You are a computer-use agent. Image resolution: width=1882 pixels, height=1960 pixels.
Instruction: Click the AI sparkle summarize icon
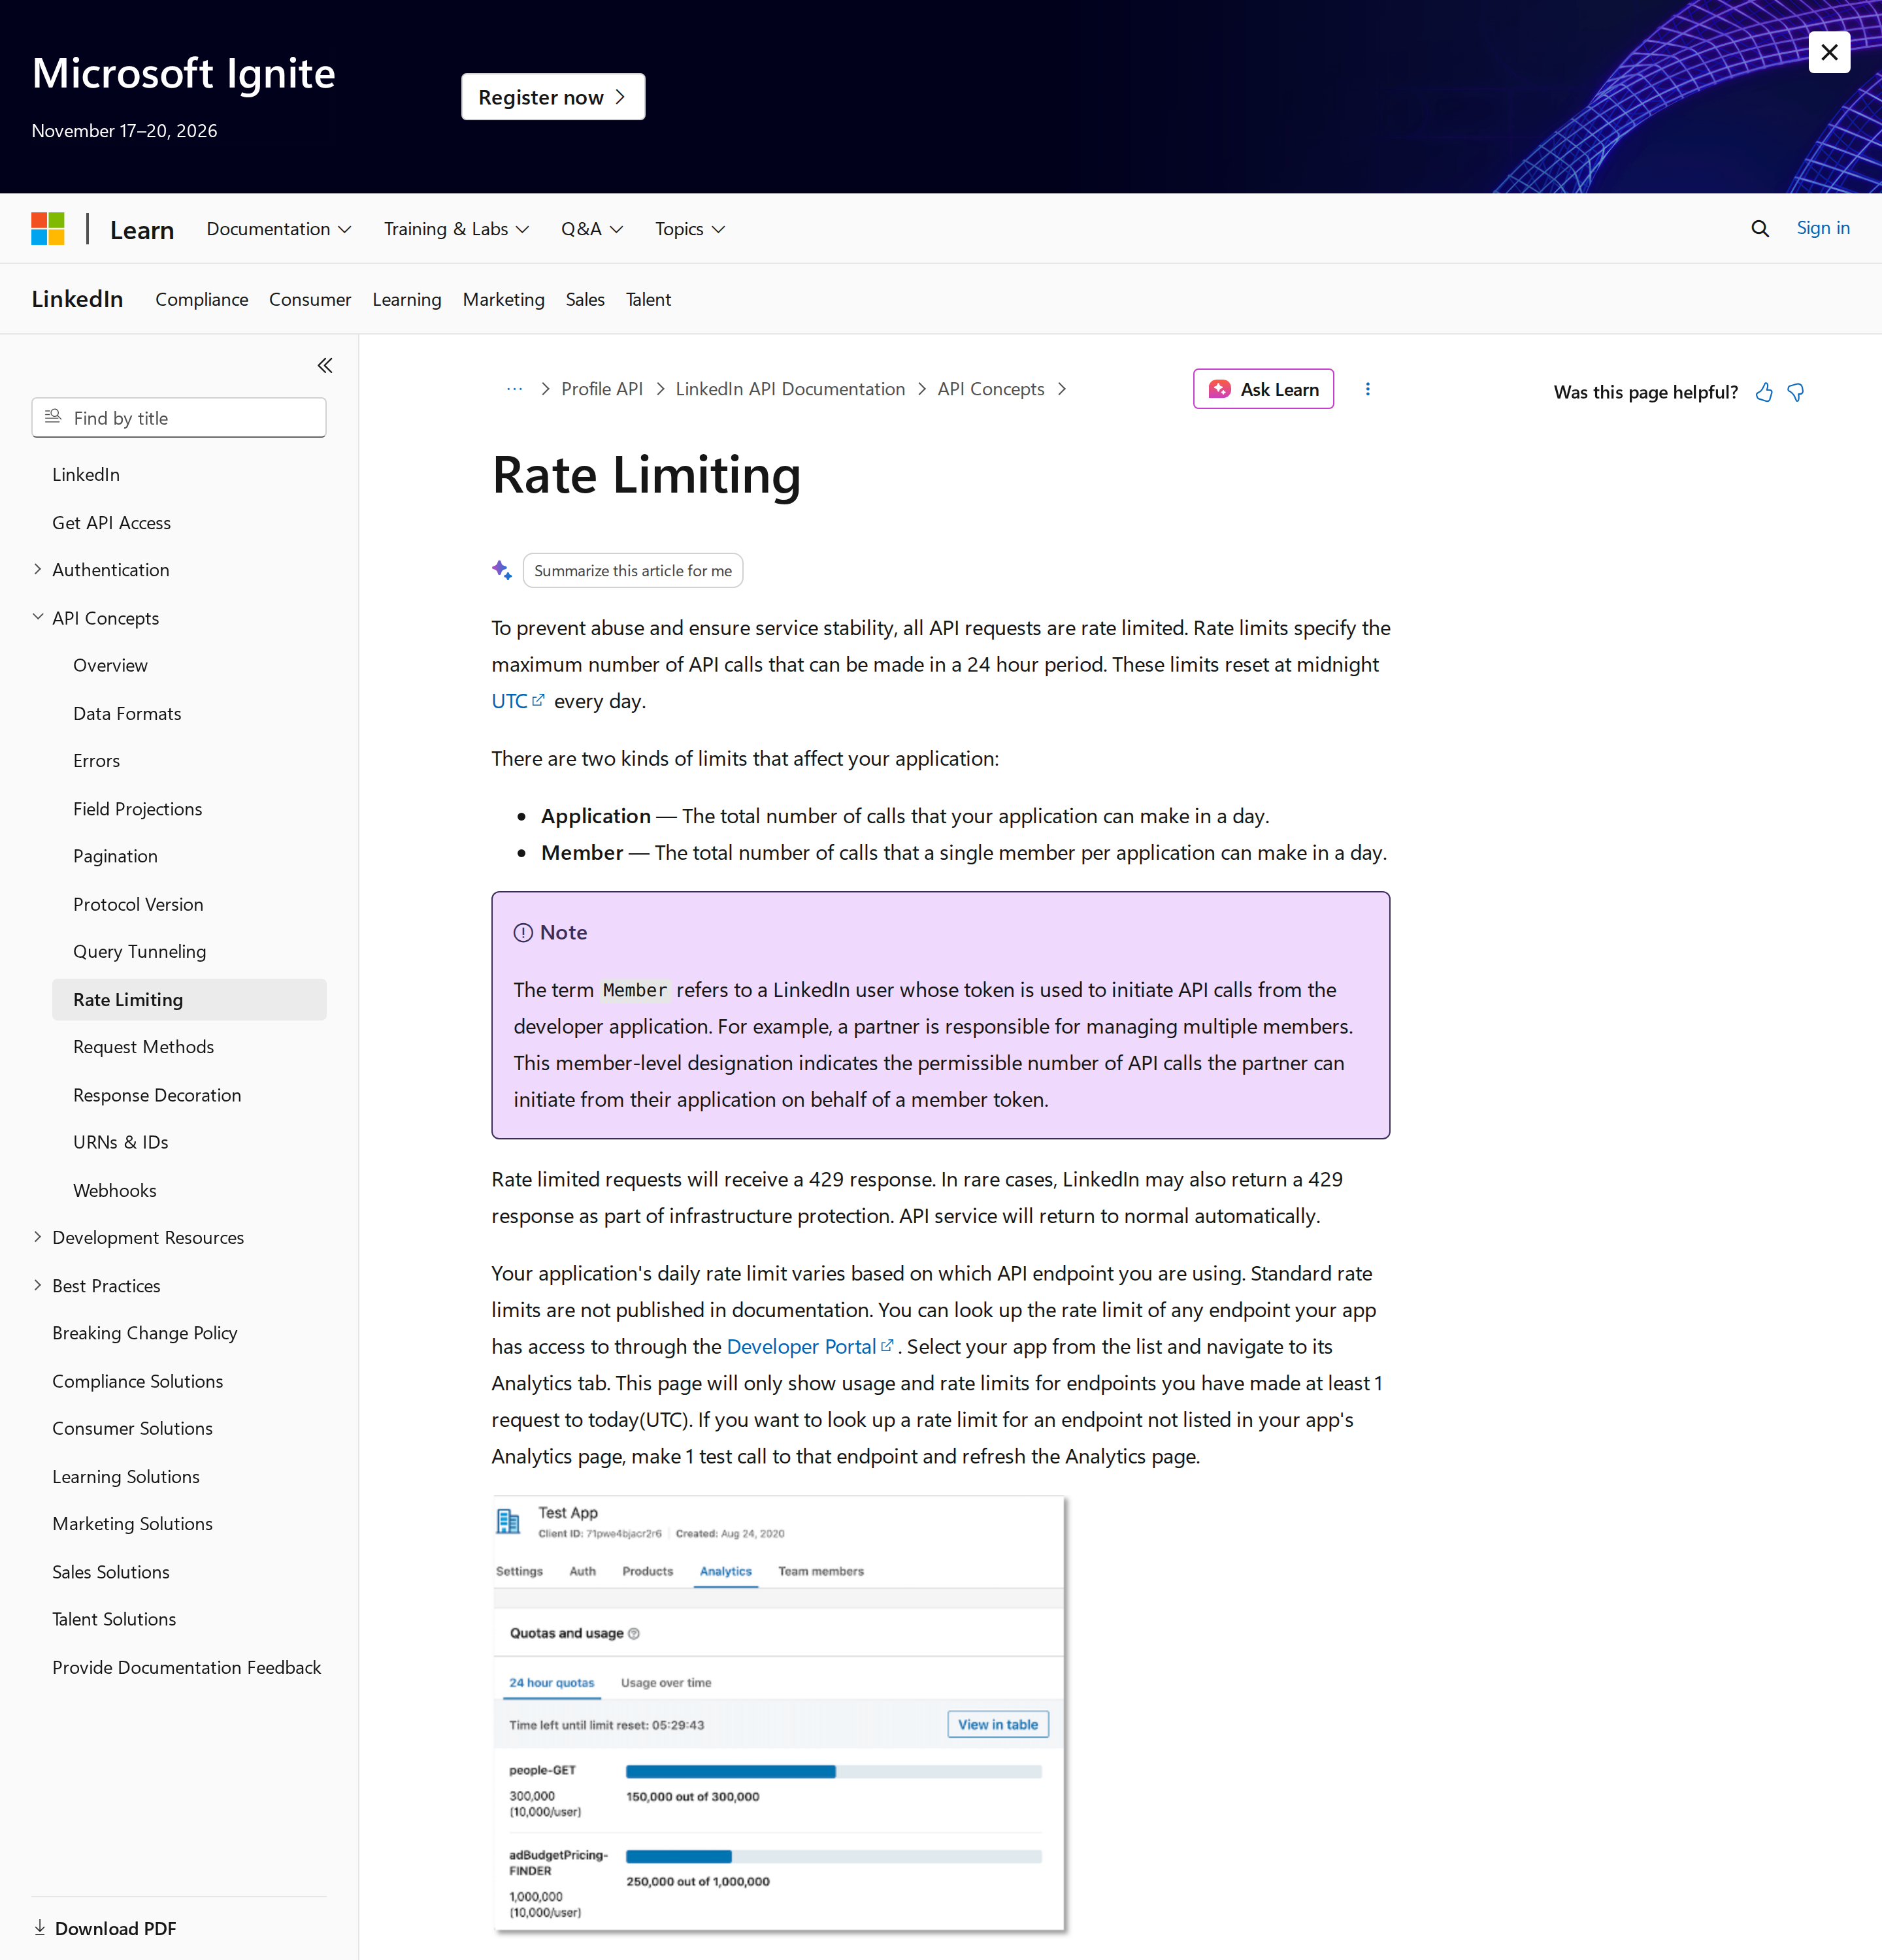tap(502, 570)
